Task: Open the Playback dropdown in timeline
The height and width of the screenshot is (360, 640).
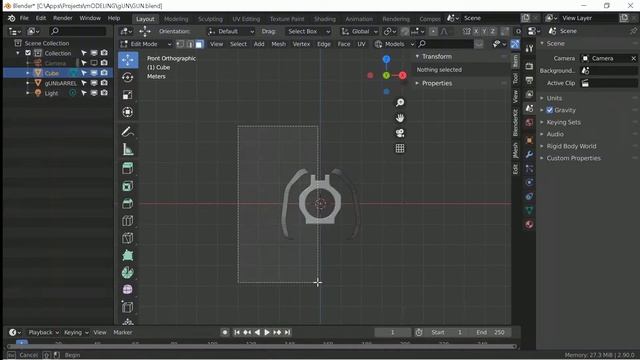Action: (x=43, y=333)
